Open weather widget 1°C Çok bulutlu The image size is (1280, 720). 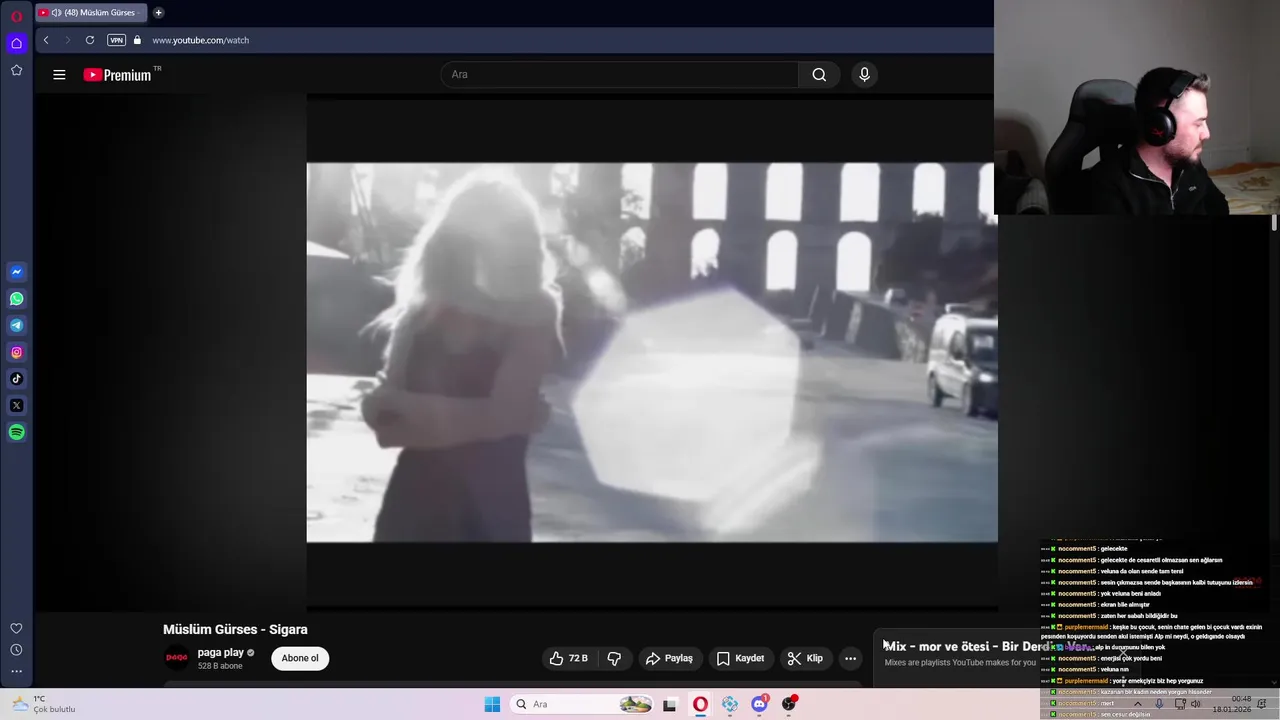[x=44, y=704]
